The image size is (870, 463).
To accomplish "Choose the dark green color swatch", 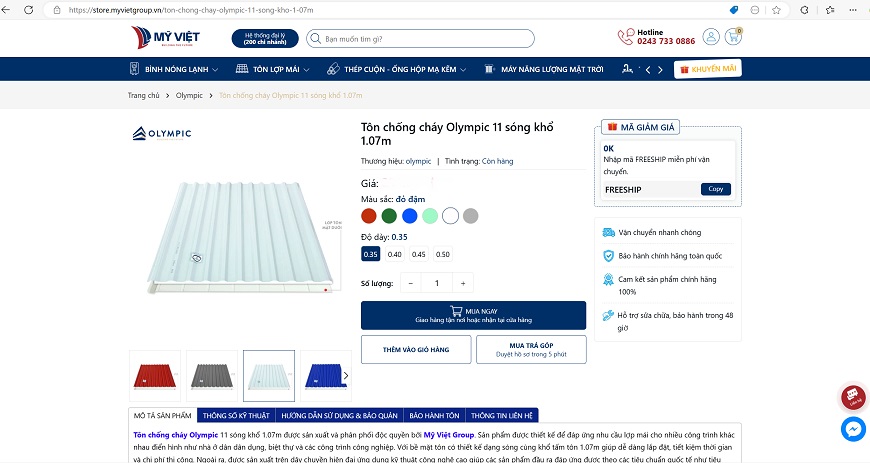I will (x=389, y=216).
